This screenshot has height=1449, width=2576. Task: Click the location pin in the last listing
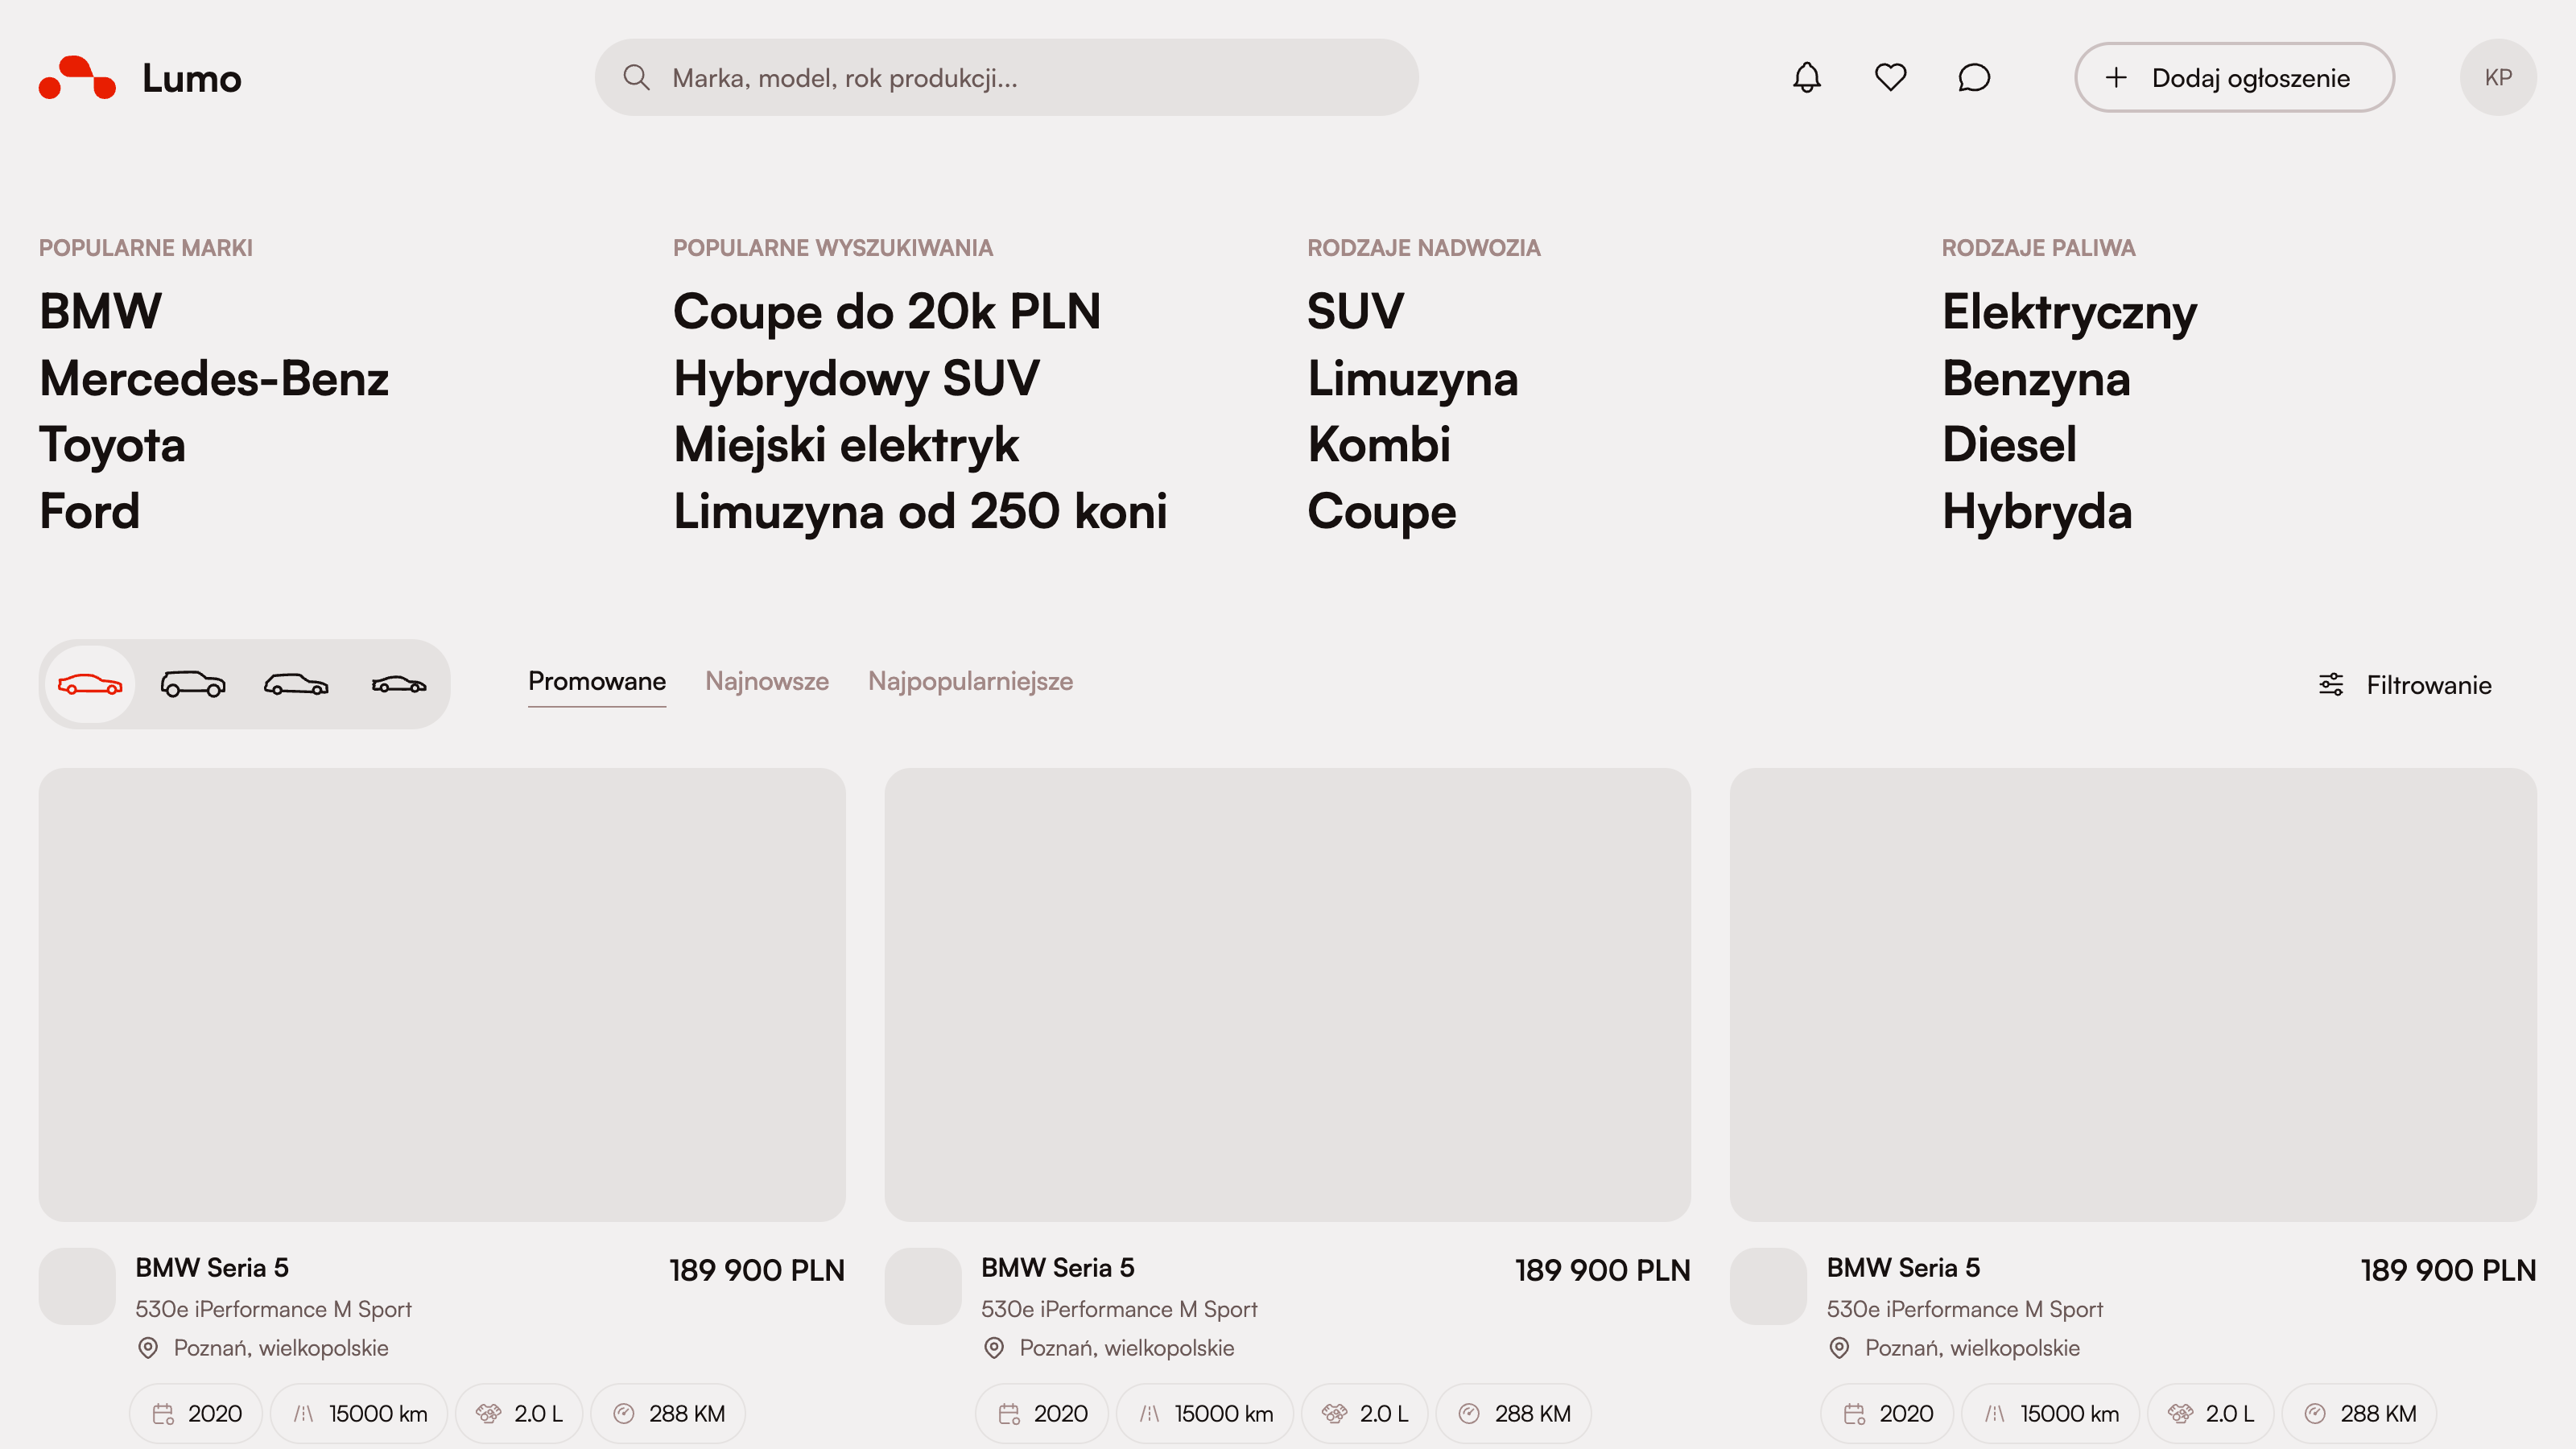[x=1839, y=1348]
